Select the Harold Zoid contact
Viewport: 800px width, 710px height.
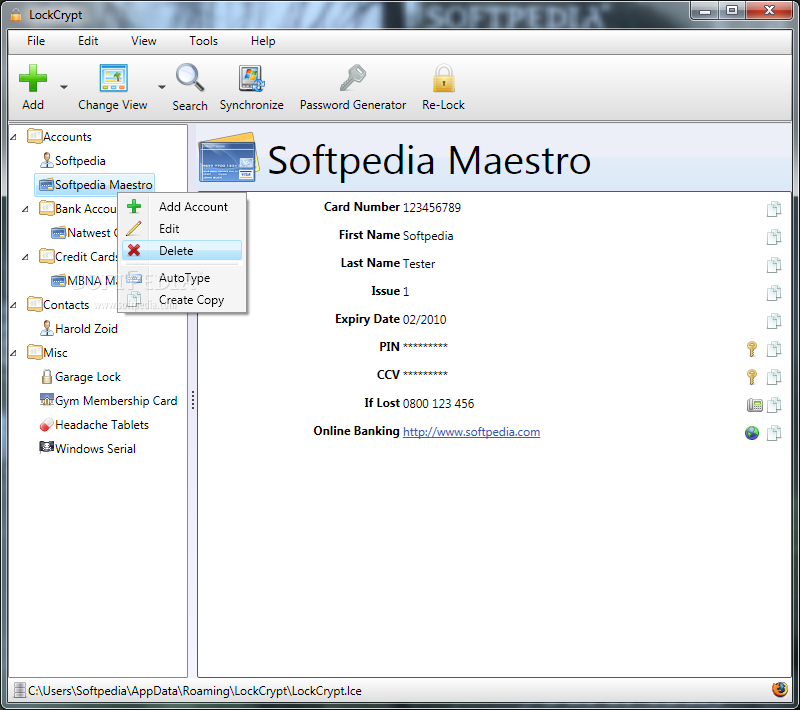pyautogui.click(x=79, y=328)
